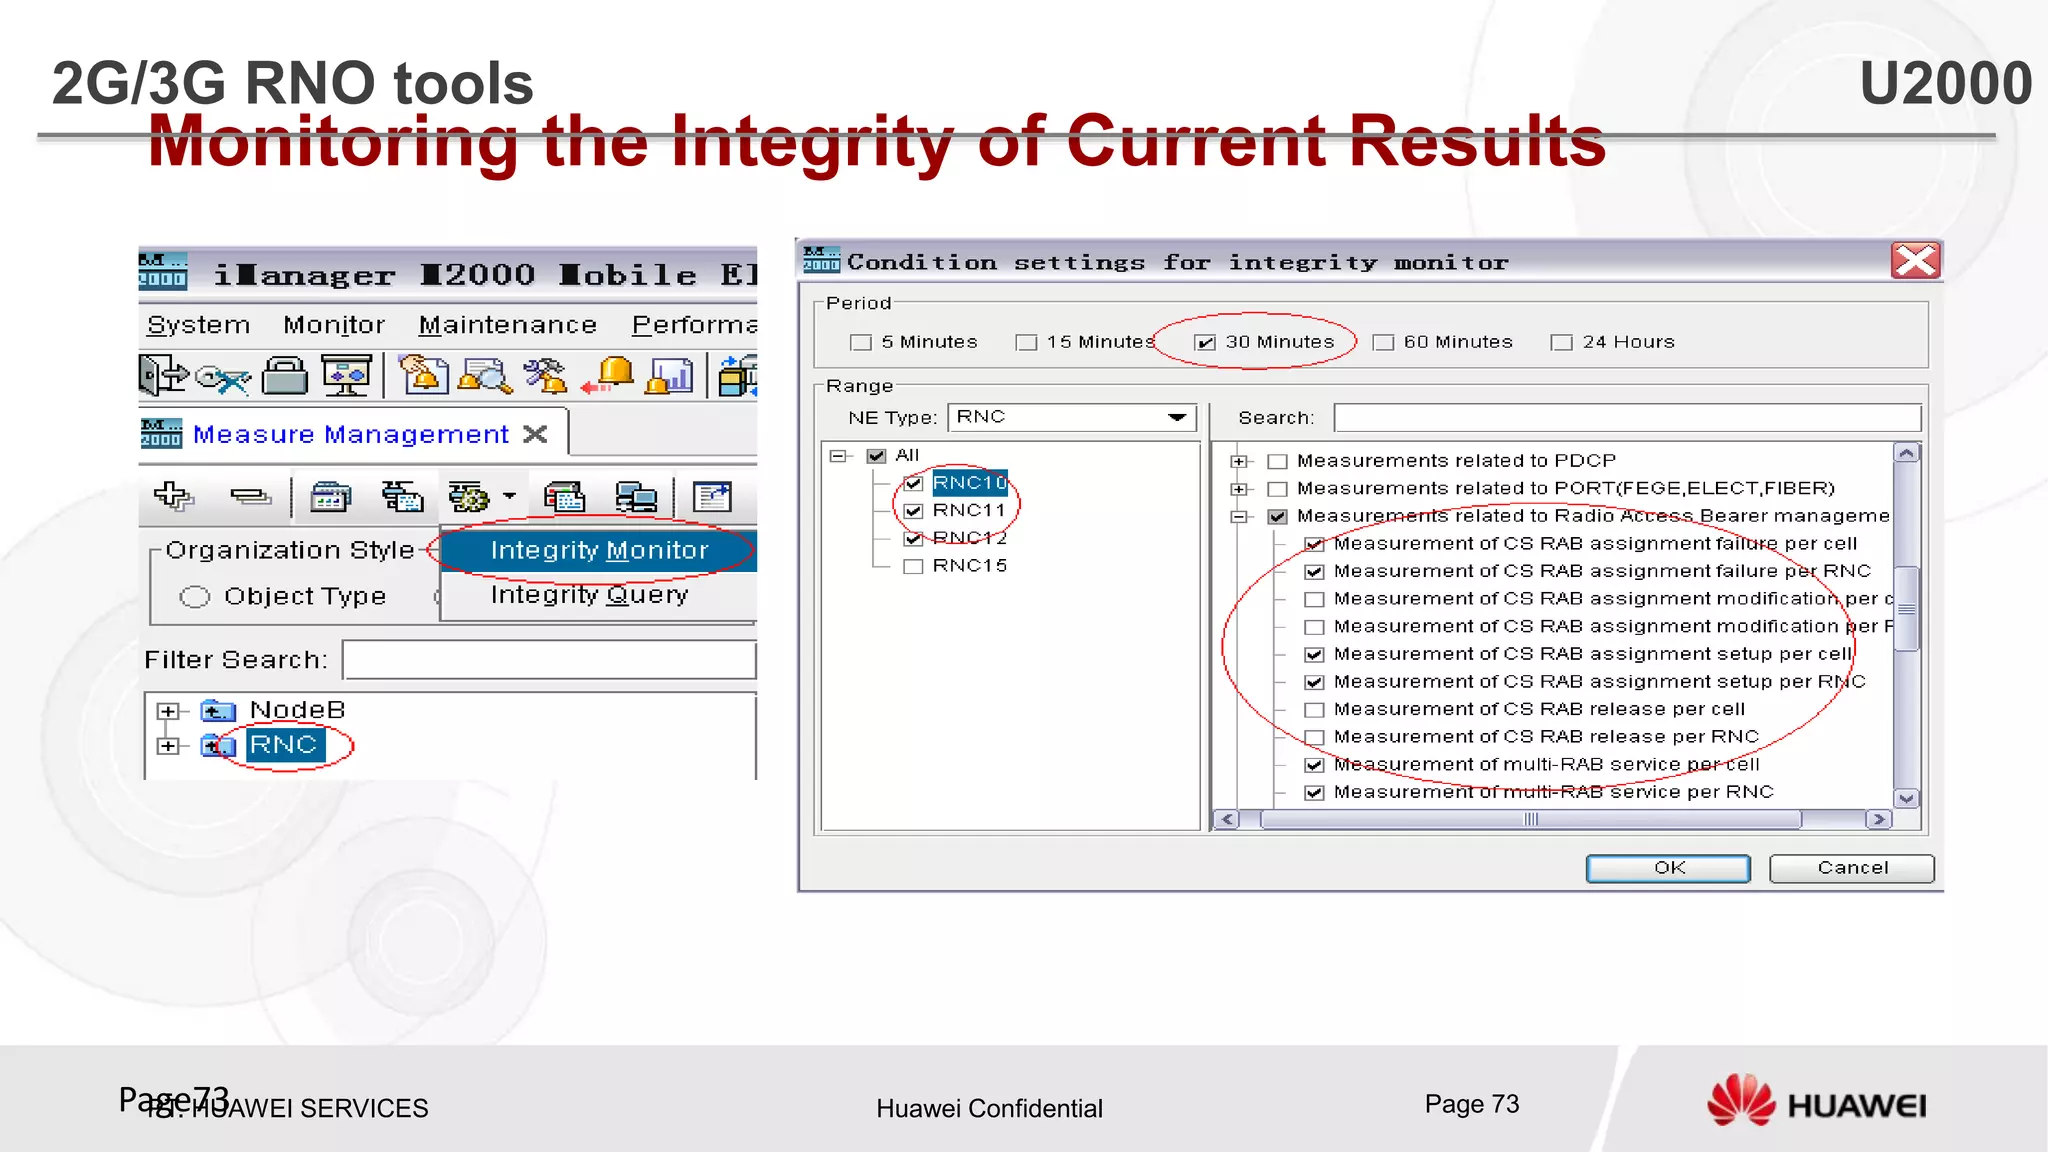Close the Measure Management tab with X
This screenshot has width=2048, height=1152.
click(x=536, y=434)
